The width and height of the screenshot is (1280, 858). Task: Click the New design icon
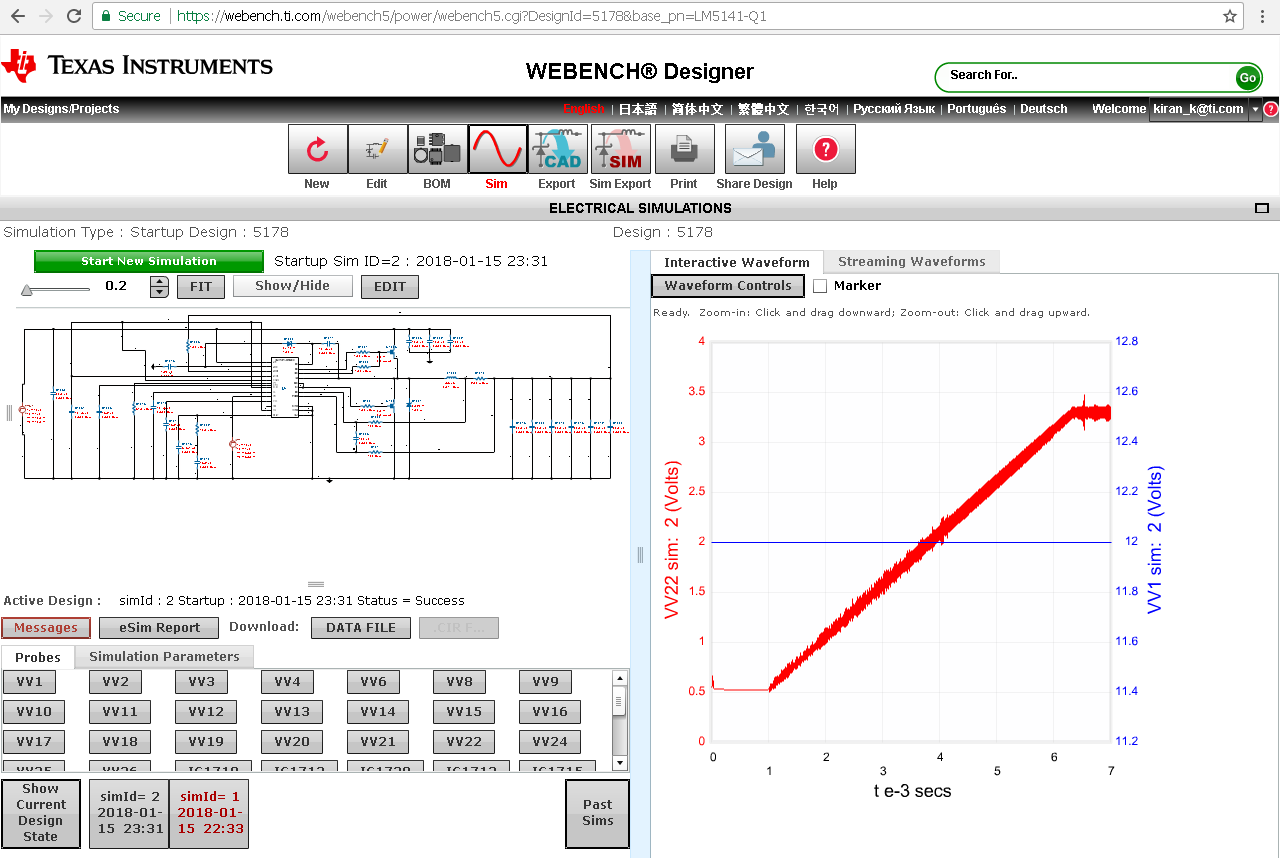tap(317, 150)
